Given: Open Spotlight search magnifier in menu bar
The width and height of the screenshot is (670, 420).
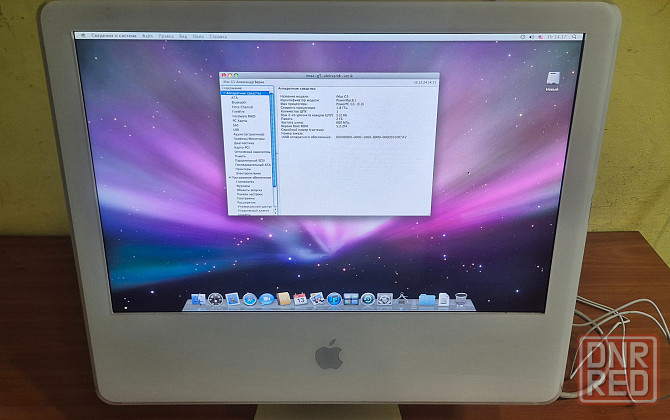Looking at the screenshot, I should pyautogui.click(x=574, y=37).
